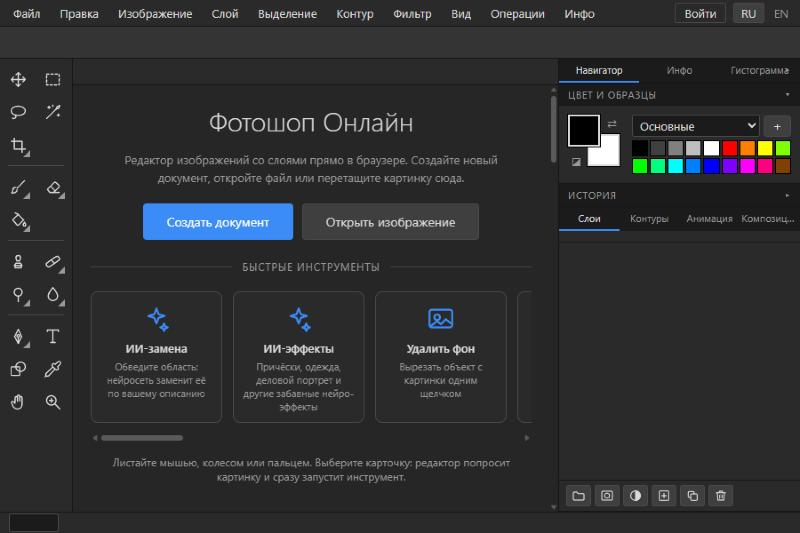The image size is (800, 533).
Task: Select the Zoom tool
Action: click(x=53, y=402)
